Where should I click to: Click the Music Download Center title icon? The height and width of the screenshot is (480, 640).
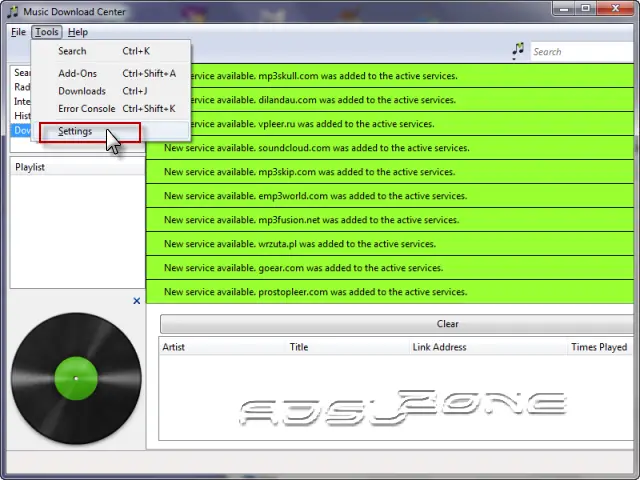tap(13, 11)
